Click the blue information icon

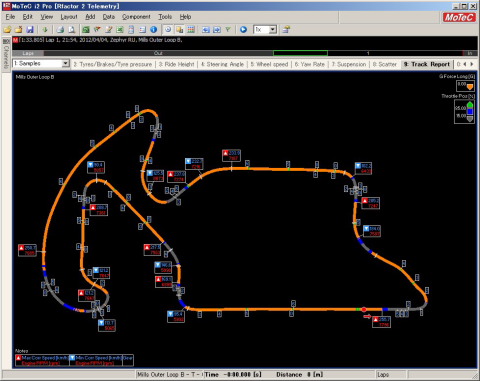(x=154, y=30)
